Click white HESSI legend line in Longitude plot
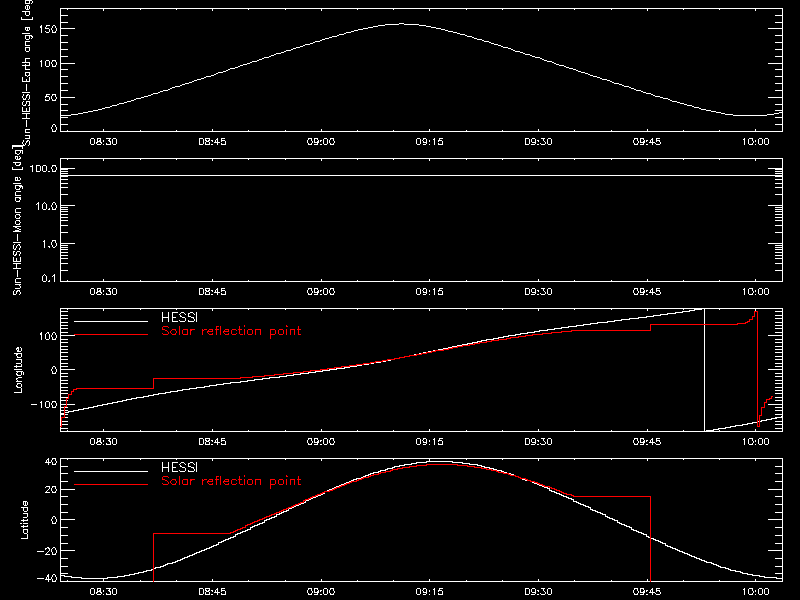 111,321
